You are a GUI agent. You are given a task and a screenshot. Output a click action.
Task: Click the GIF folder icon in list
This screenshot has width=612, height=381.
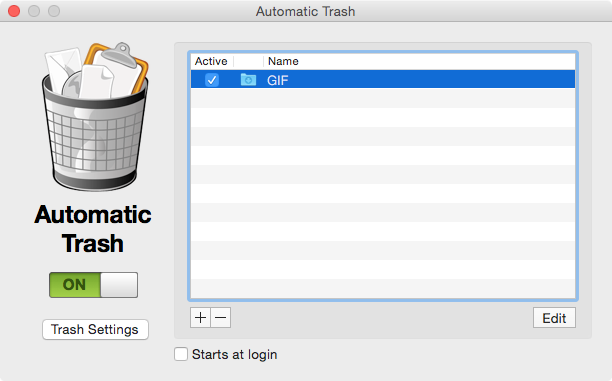pos(248,80)
